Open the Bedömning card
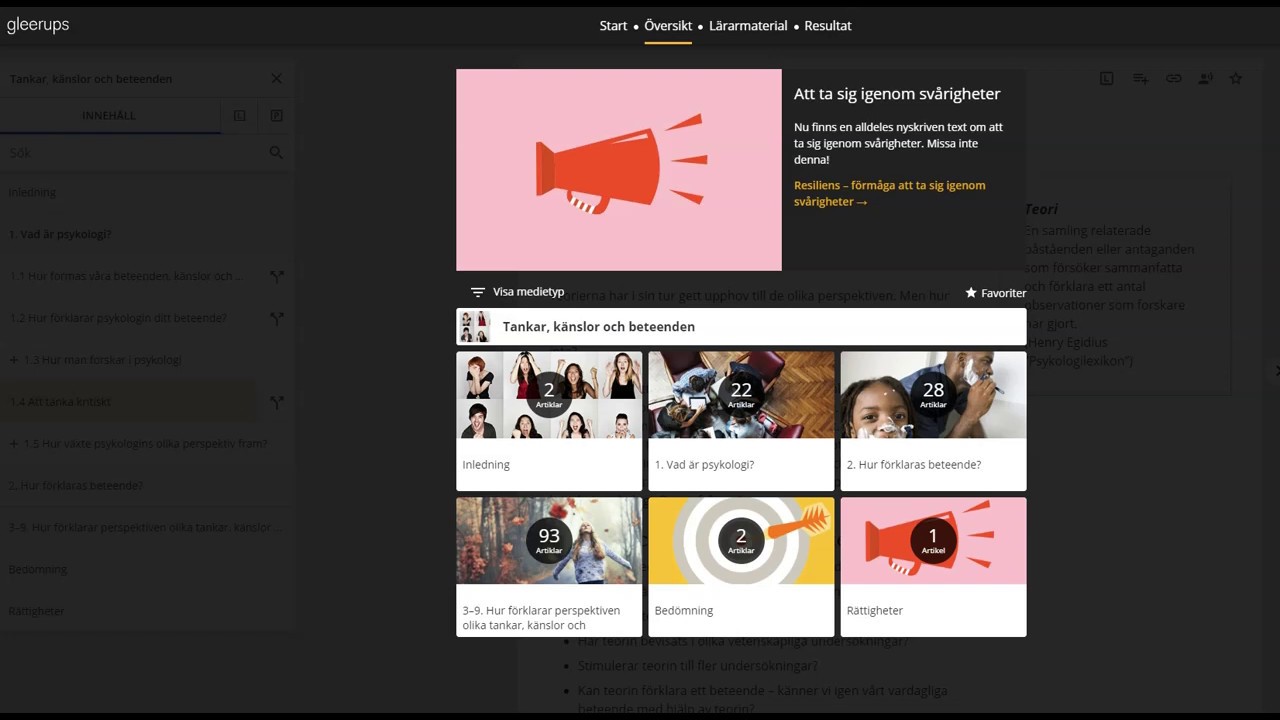This screenshot has width=1280, height=720. [741, 567]
